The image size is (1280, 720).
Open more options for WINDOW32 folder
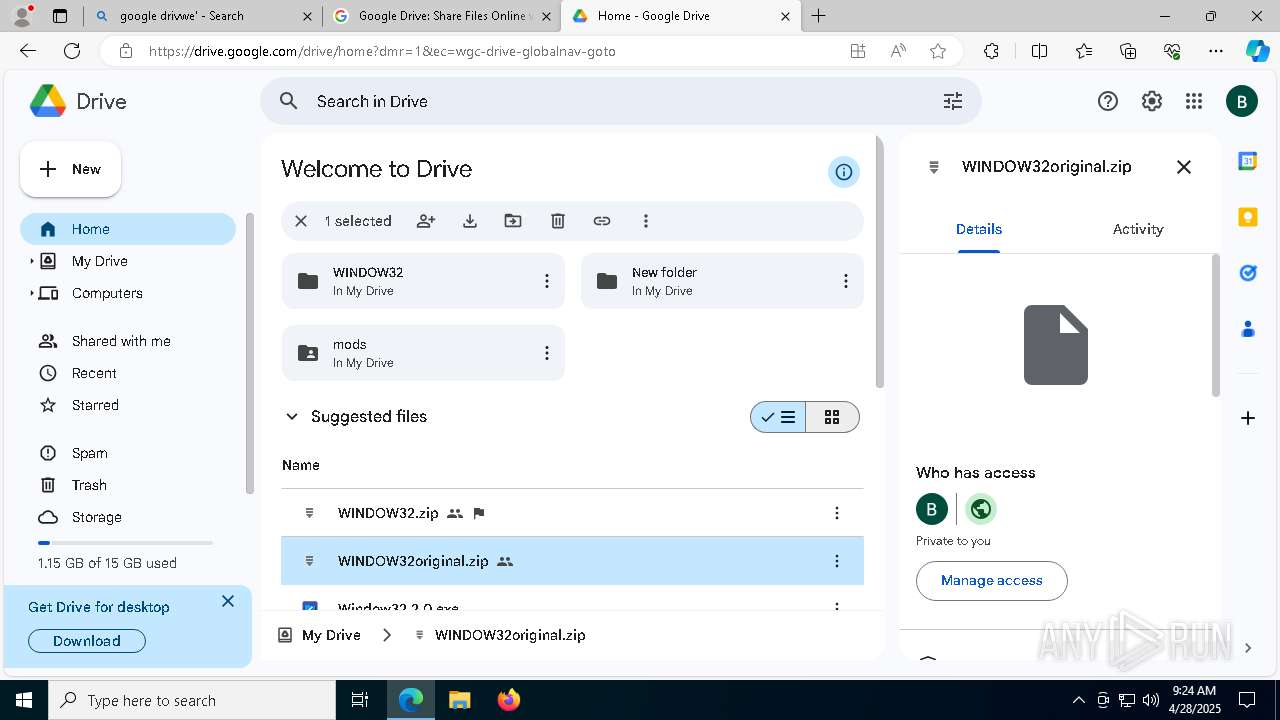point(547,281)
